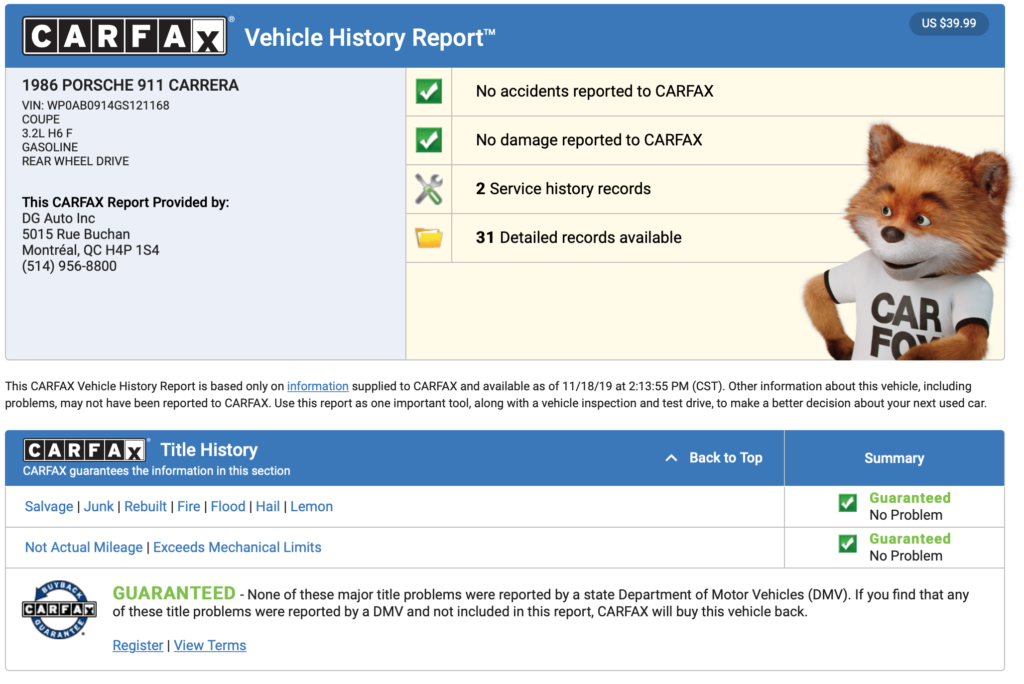Click the Back to Top chevron arrow
1024x684 pixels.
point(672,458)
